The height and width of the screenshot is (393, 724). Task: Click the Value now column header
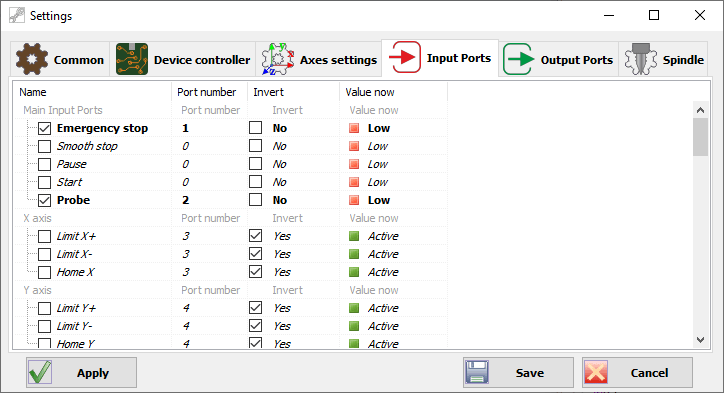(x=393, y=92)
